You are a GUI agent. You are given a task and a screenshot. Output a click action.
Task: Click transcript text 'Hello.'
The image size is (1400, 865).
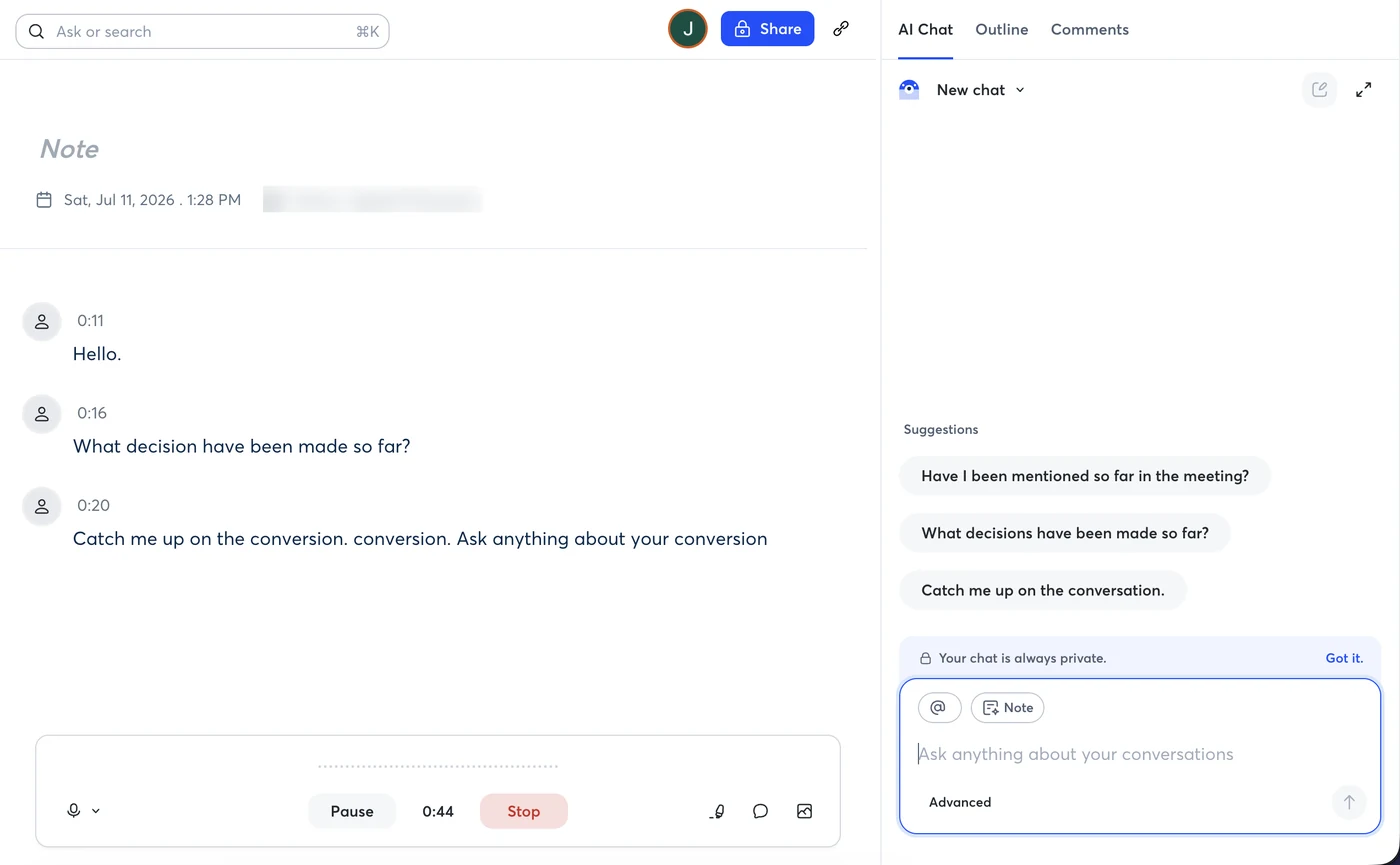[x=97, y=354]
